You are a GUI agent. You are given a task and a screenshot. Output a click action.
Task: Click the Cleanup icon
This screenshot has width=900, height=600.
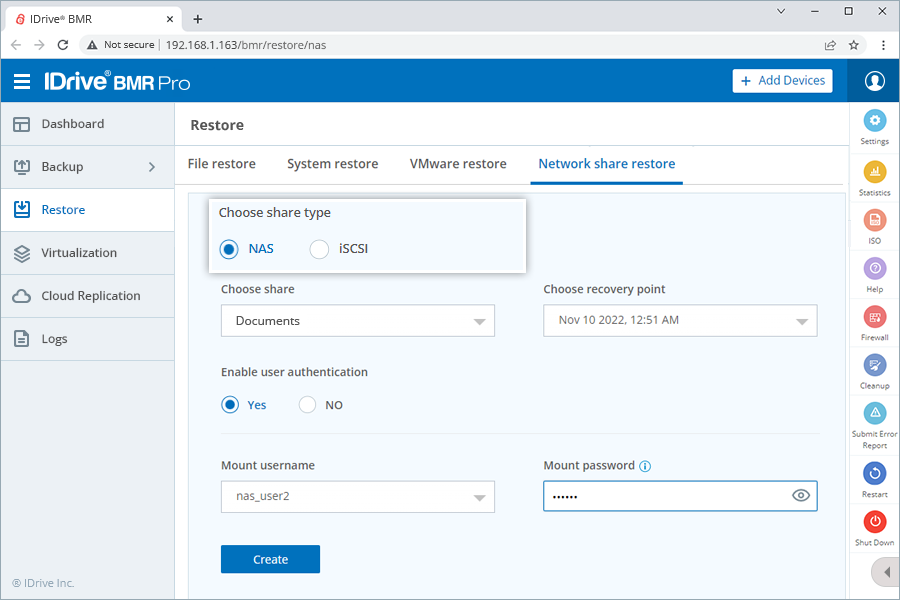(874, 365)
